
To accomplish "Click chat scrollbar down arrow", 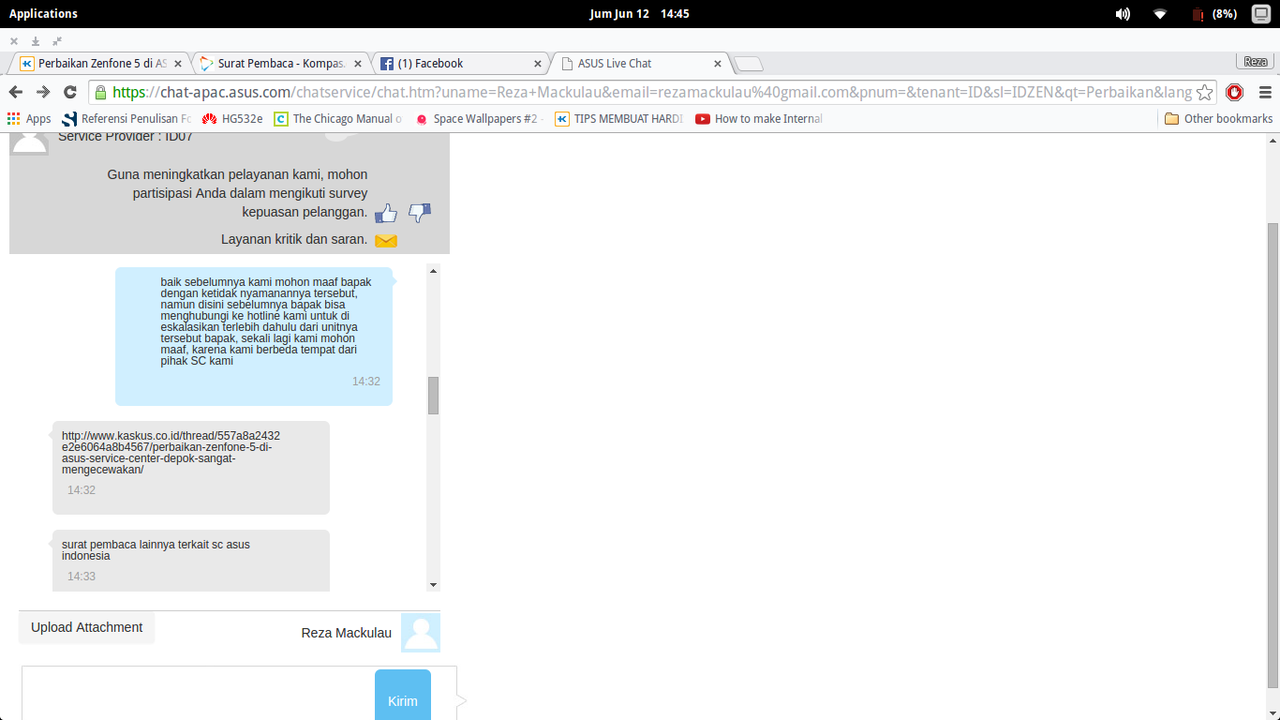I will click(433, 585).
